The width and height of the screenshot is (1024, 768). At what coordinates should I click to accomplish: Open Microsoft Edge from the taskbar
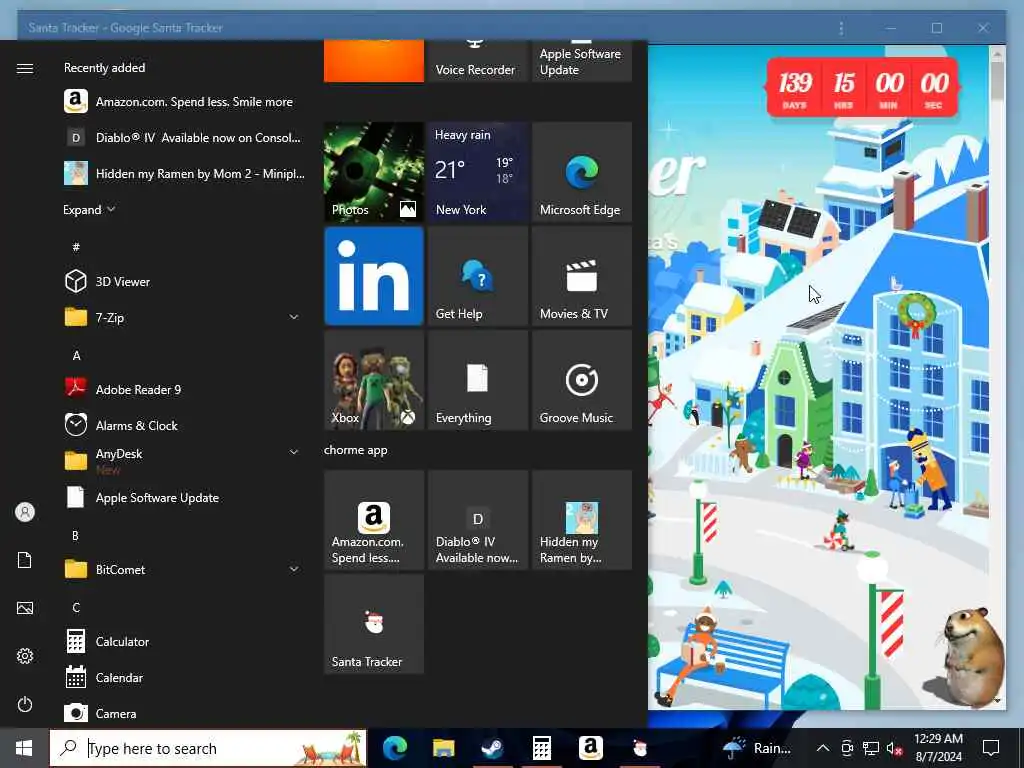[x=395, y=748]
